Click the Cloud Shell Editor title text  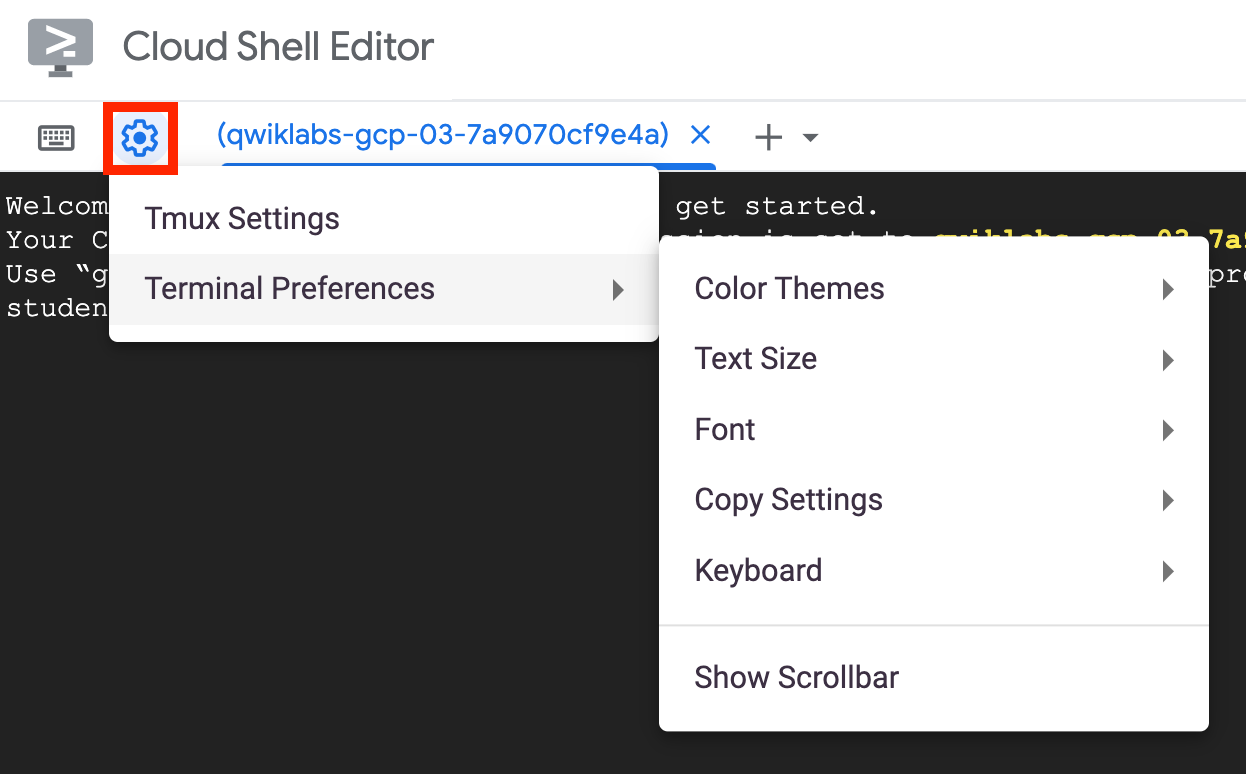[278, 47]
